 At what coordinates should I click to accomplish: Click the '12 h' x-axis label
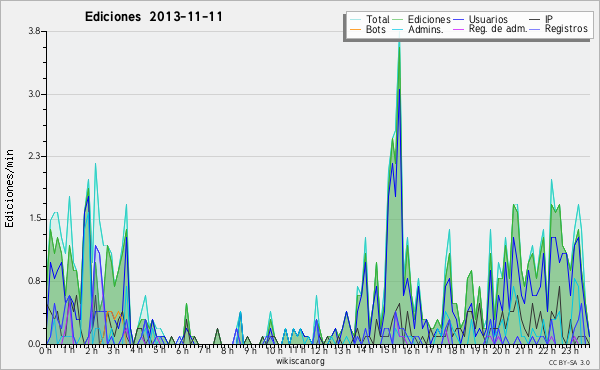point(319,351)
